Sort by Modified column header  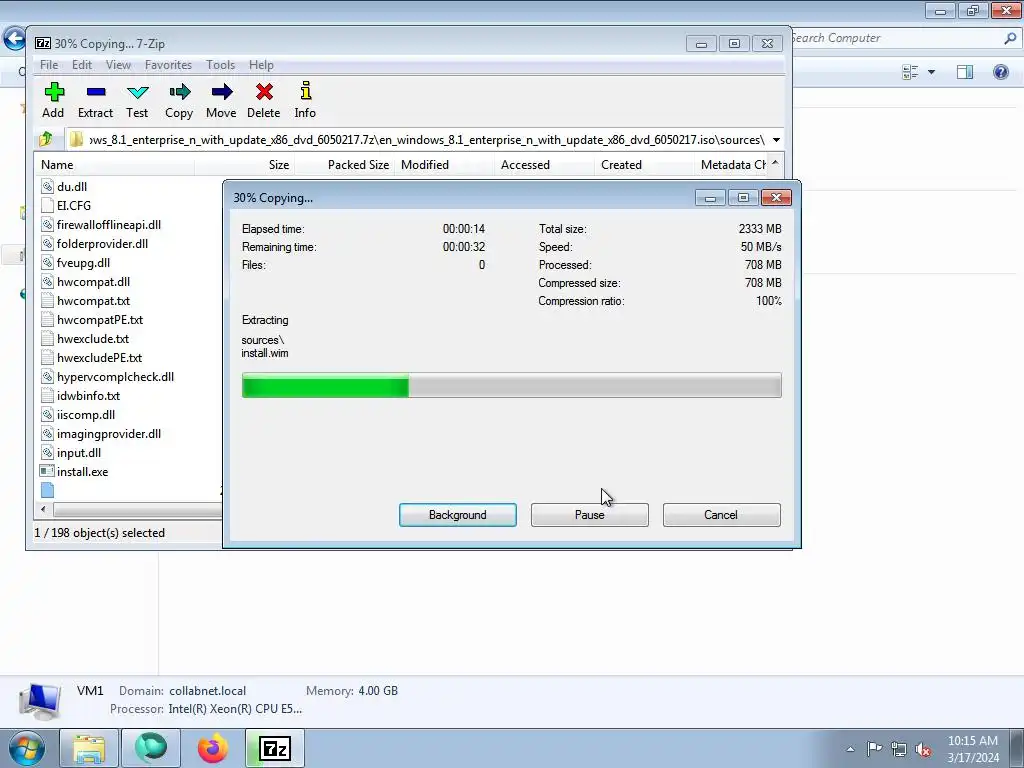point(445,165)
